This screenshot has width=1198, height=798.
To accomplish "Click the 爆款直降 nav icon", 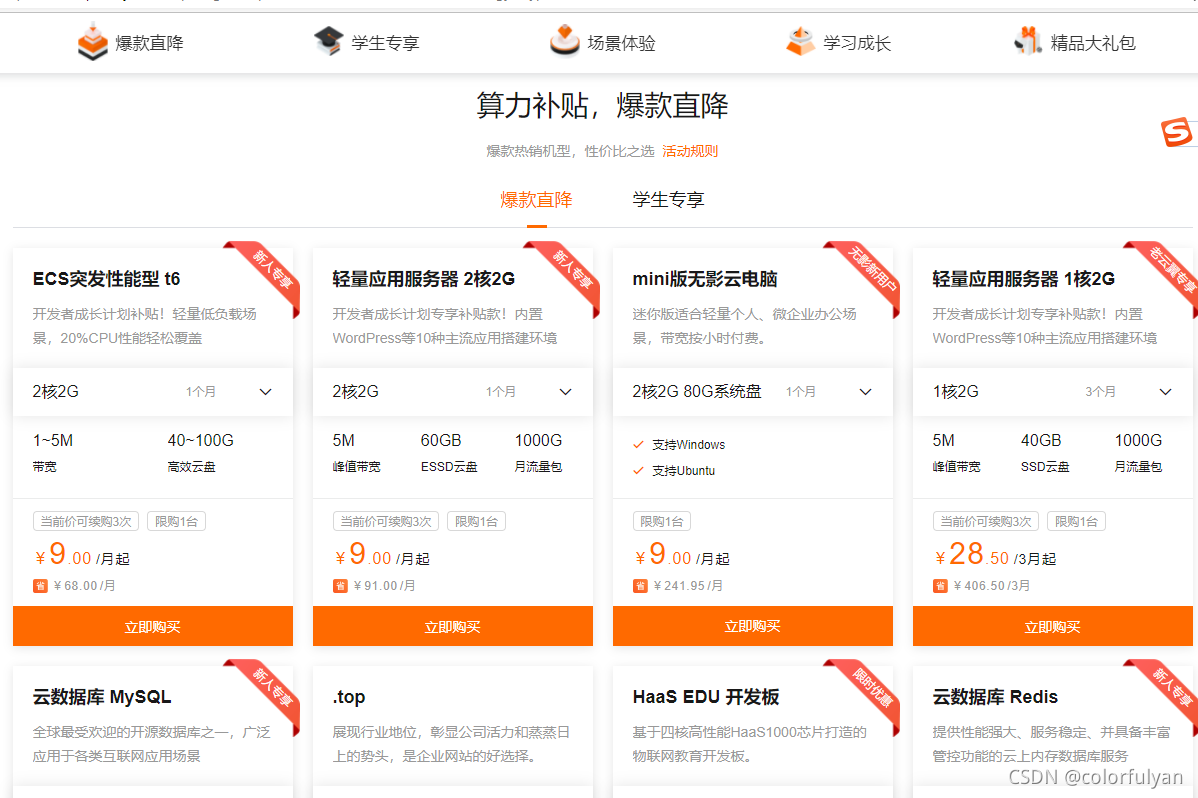I will (x=92, y=41).
